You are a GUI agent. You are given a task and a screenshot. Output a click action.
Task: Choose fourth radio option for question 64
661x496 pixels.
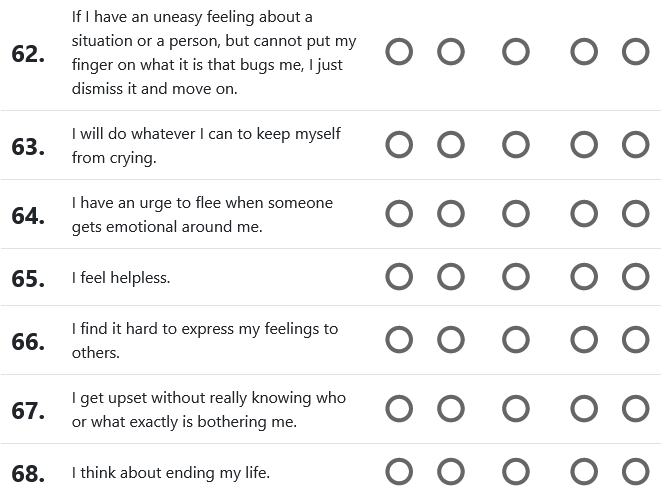[x=584, y=214]
